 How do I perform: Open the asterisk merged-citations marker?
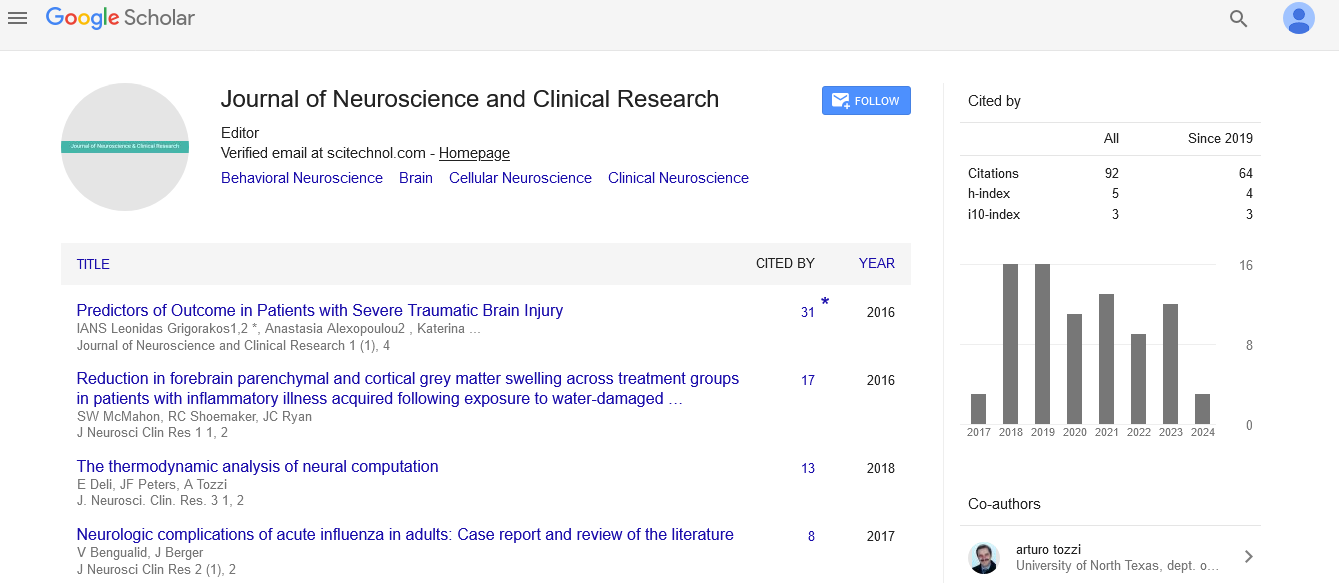click(x=825, y=303)
